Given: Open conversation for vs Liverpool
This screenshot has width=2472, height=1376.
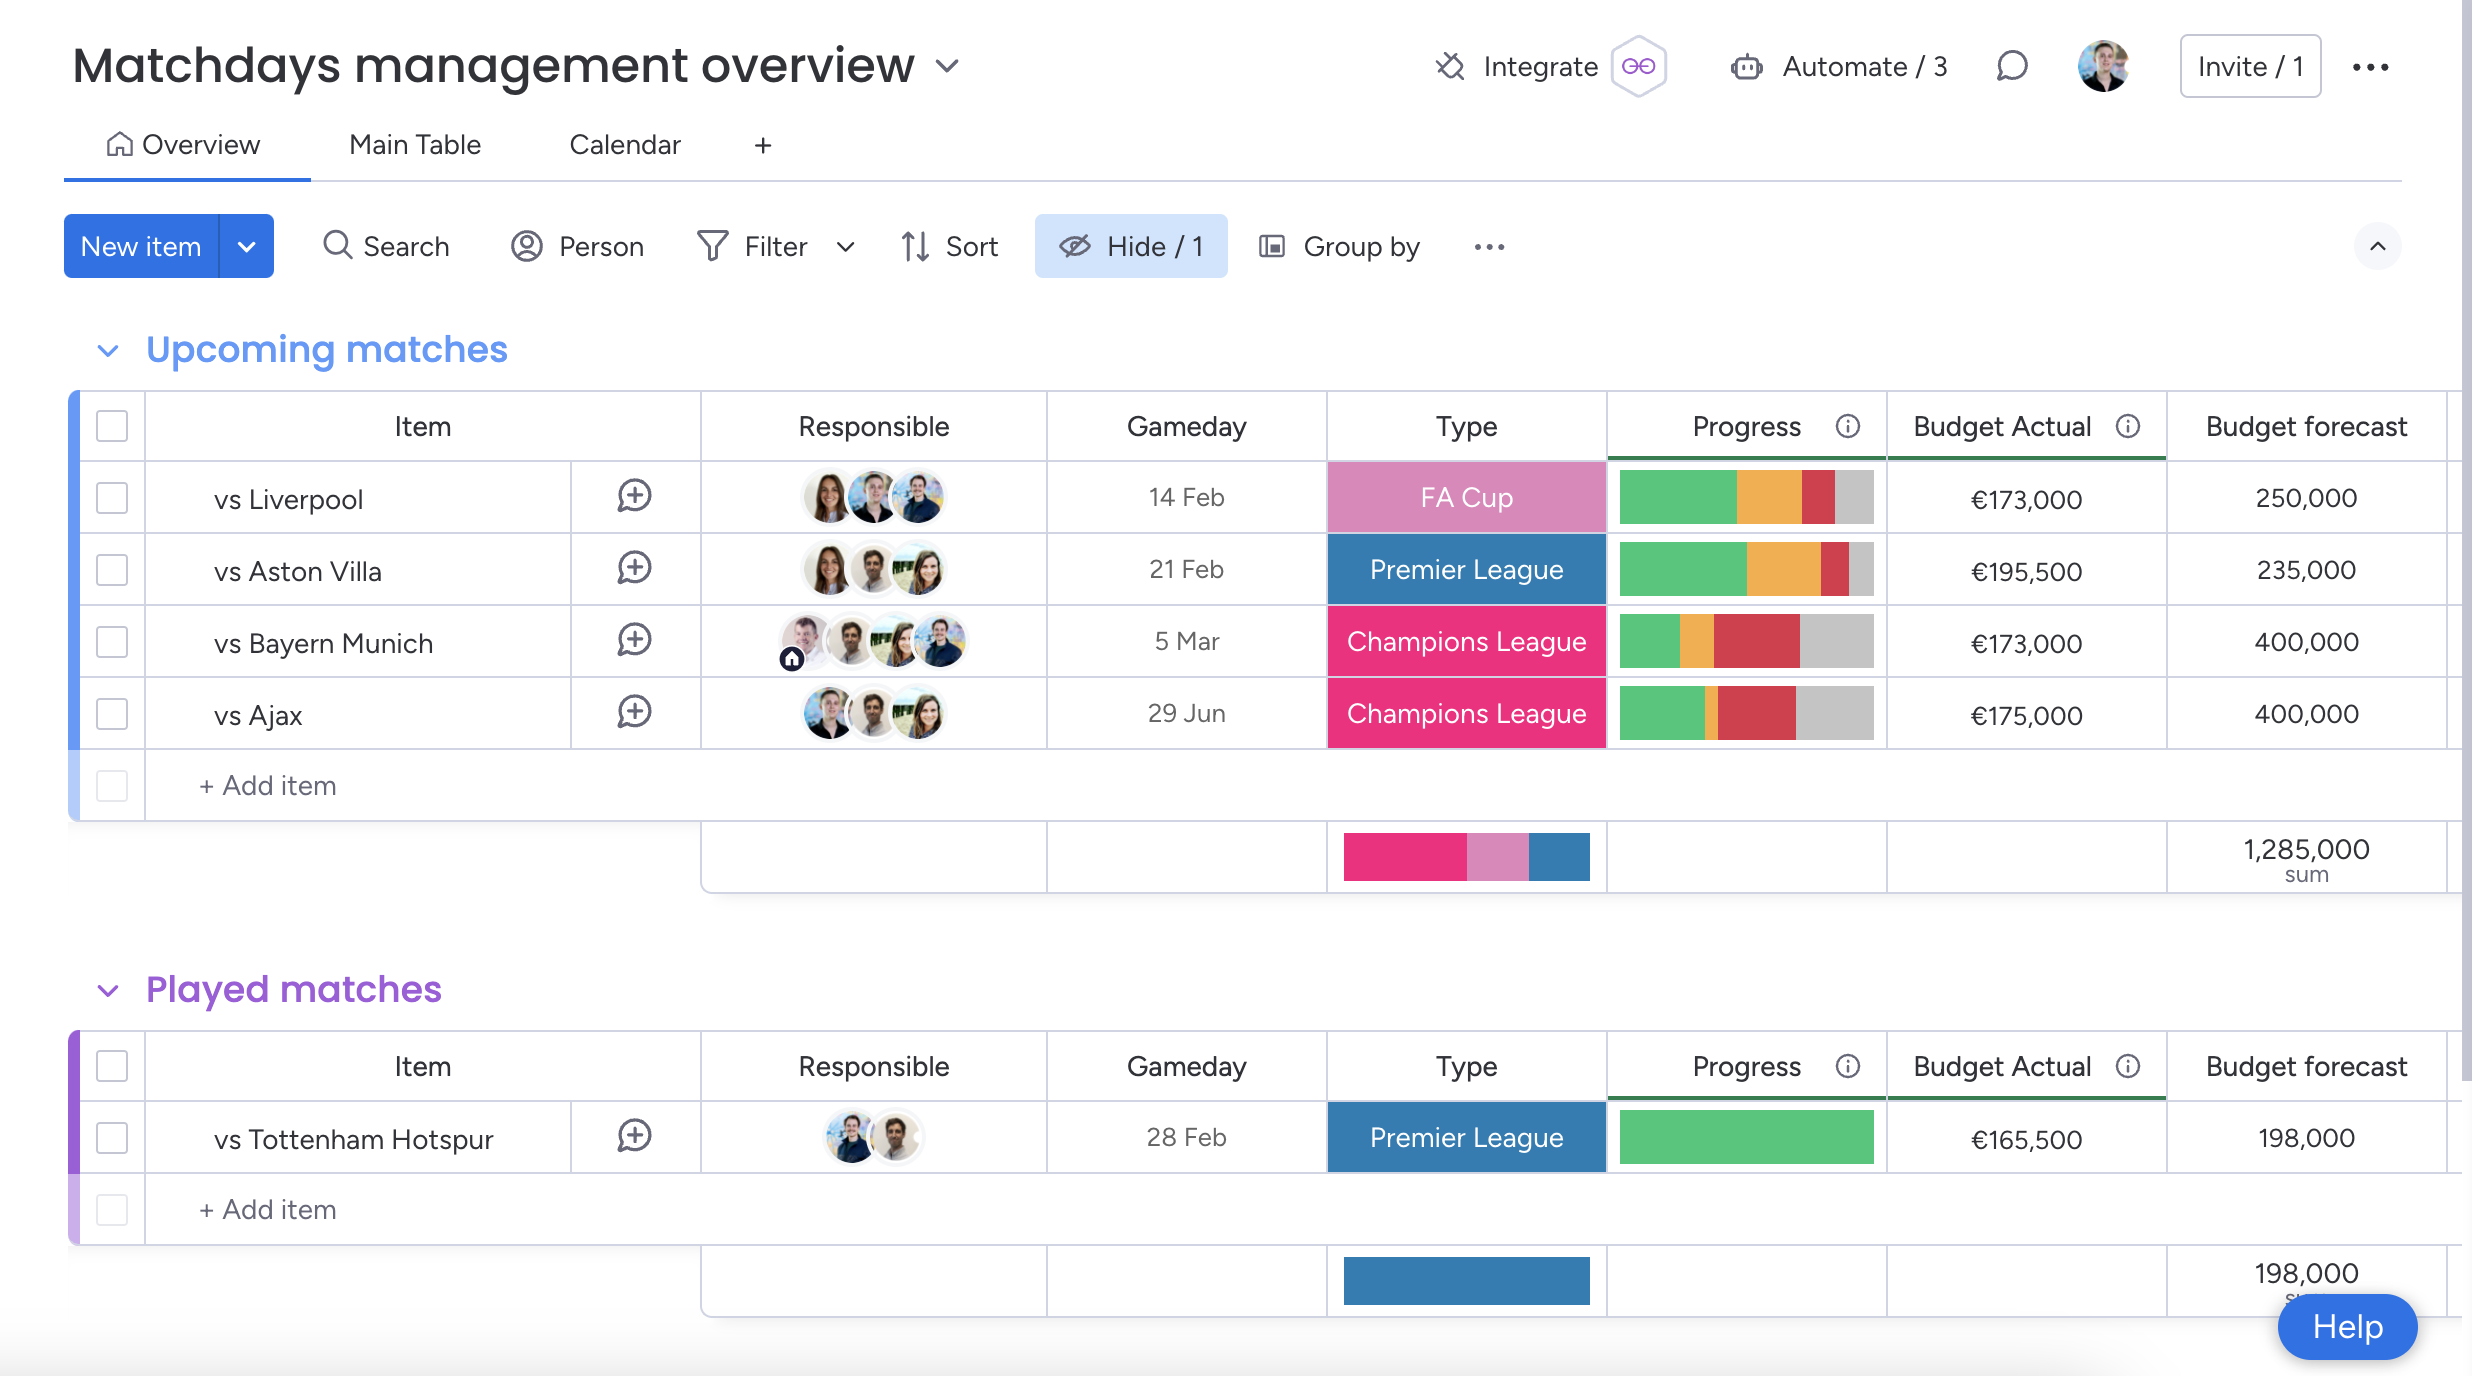Looking at the screenshot, I should [635, 496].
